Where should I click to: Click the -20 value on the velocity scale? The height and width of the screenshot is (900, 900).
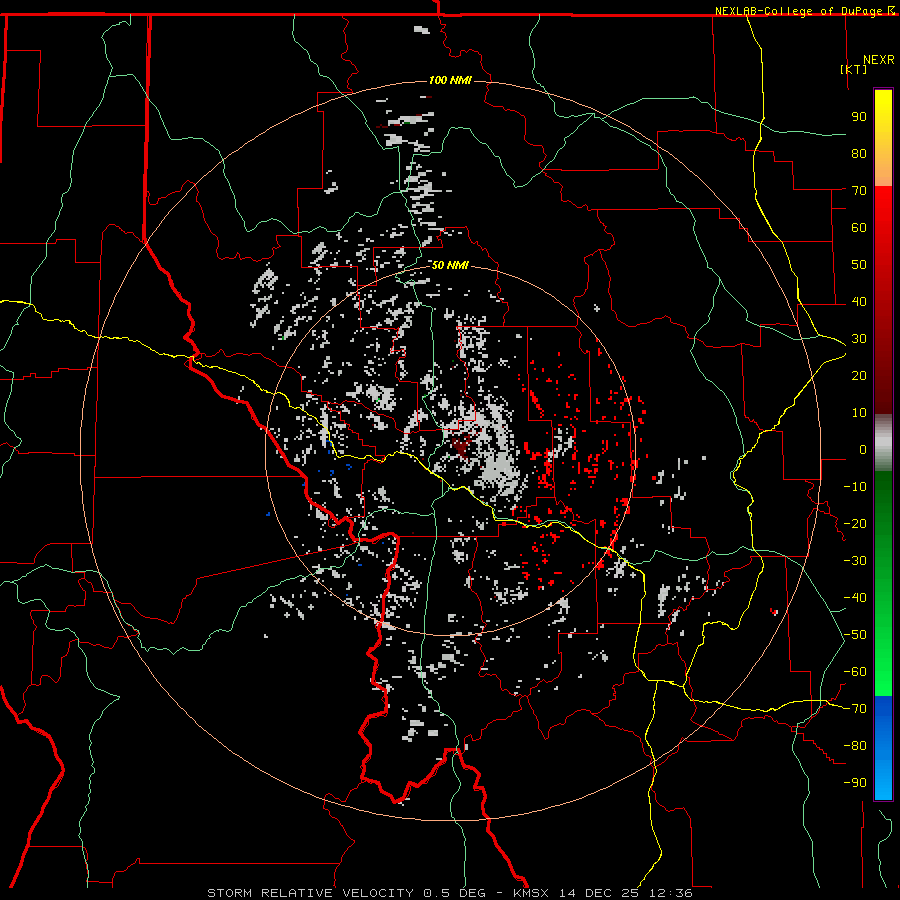coord(855,523)
